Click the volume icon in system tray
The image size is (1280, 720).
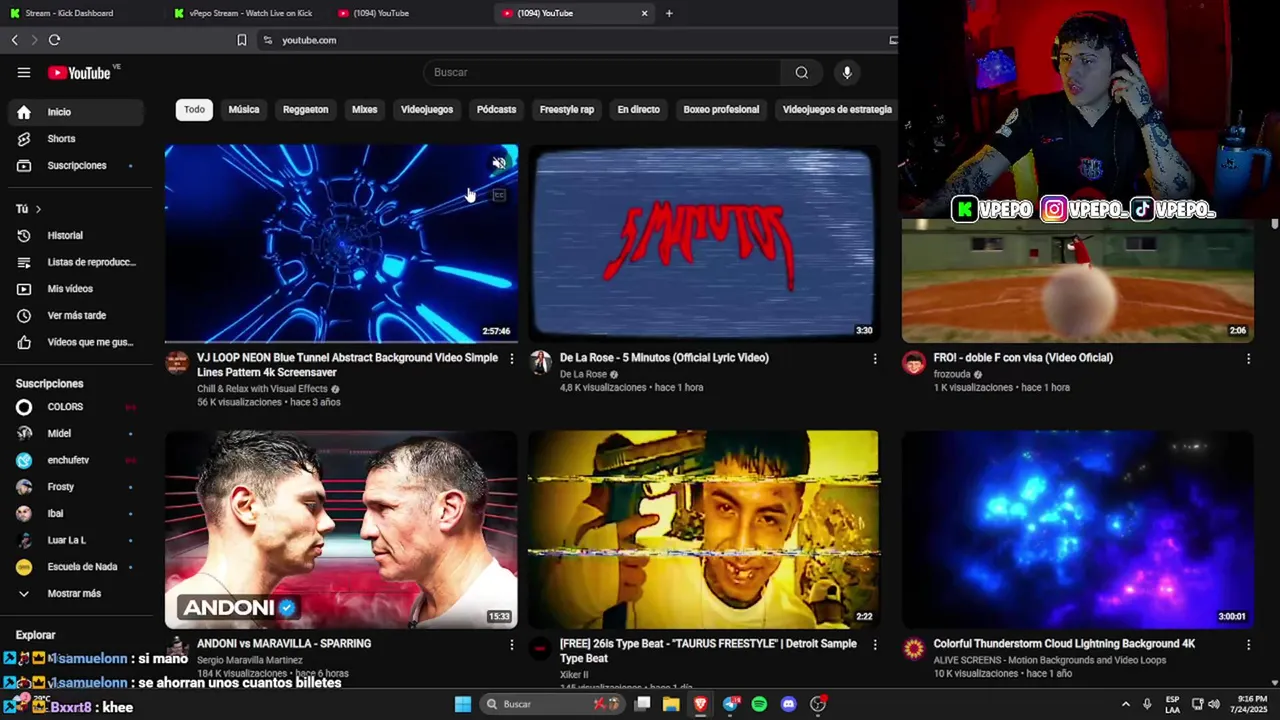1215,704
